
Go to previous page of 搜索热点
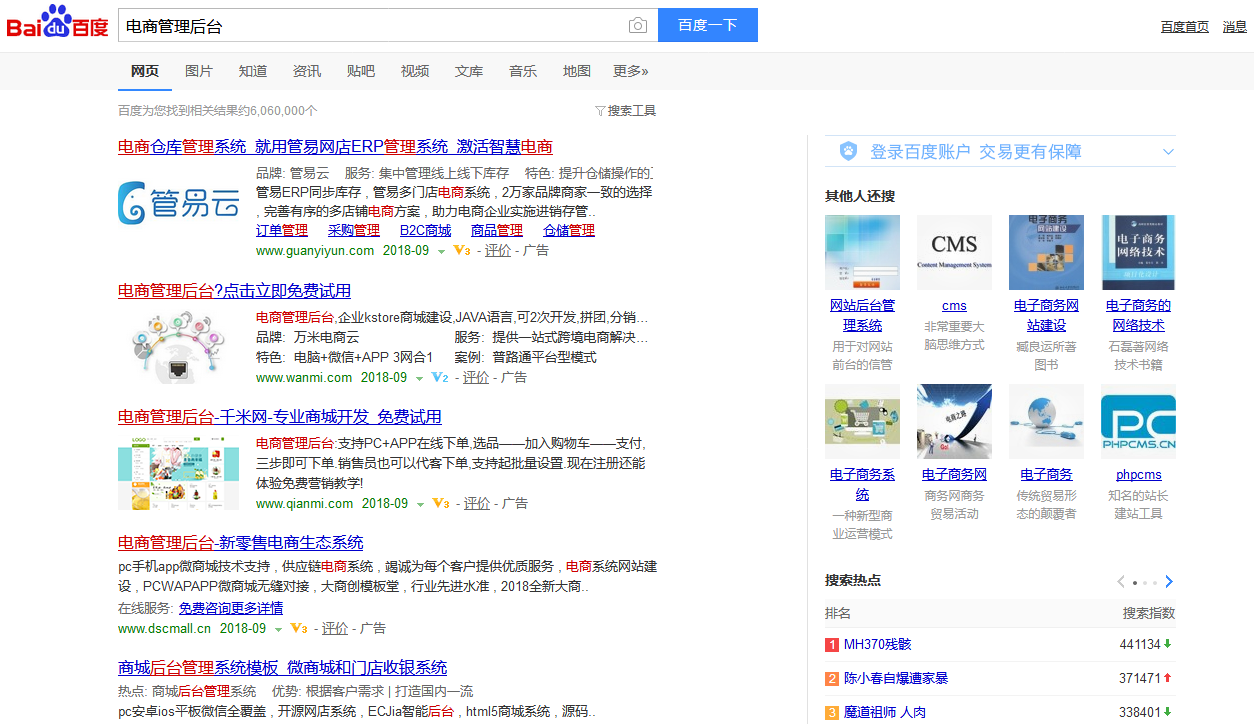(x=1121, y=582)
